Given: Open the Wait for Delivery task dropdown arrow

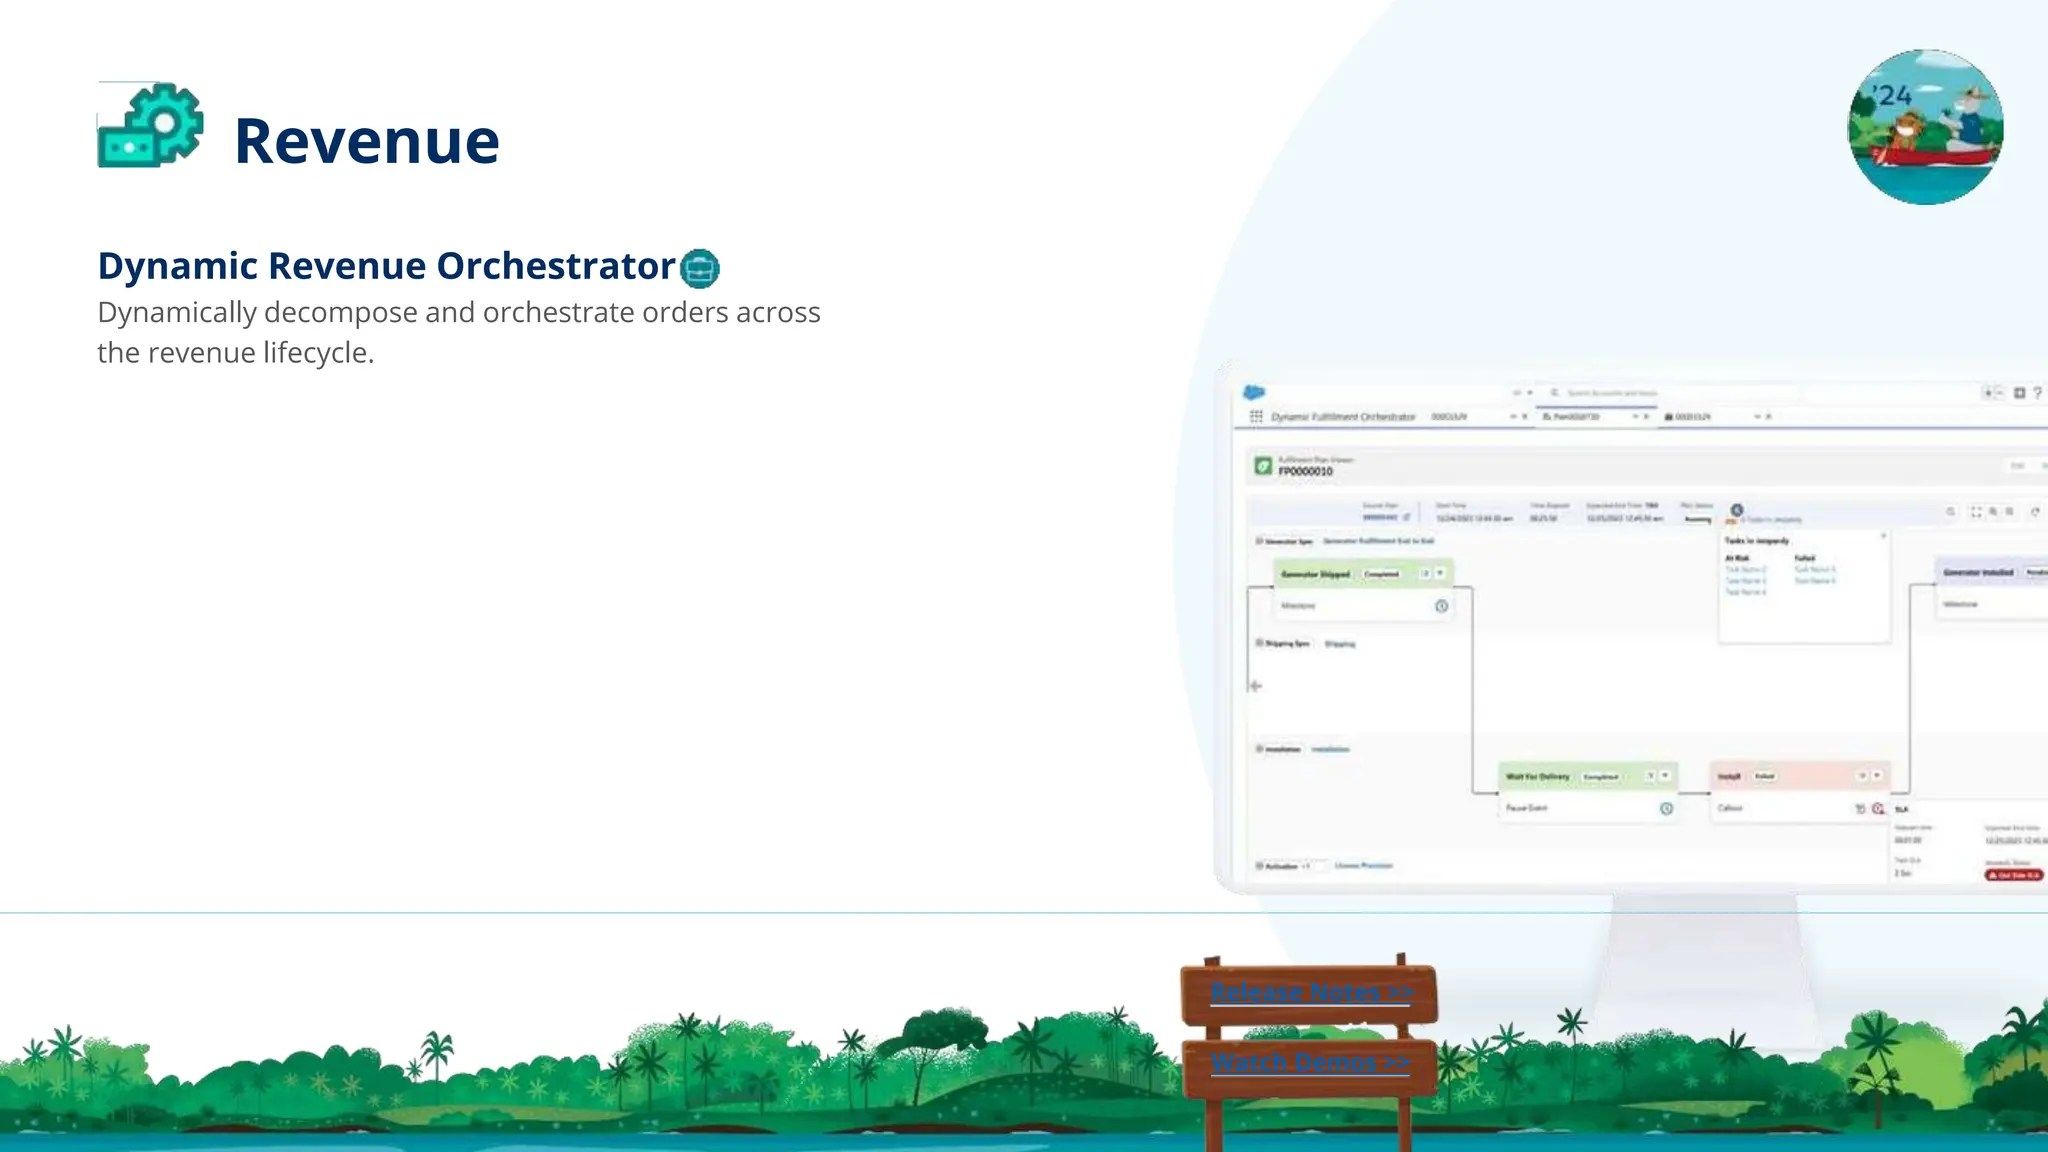Looking at the screenshot, I should 1665,776.
